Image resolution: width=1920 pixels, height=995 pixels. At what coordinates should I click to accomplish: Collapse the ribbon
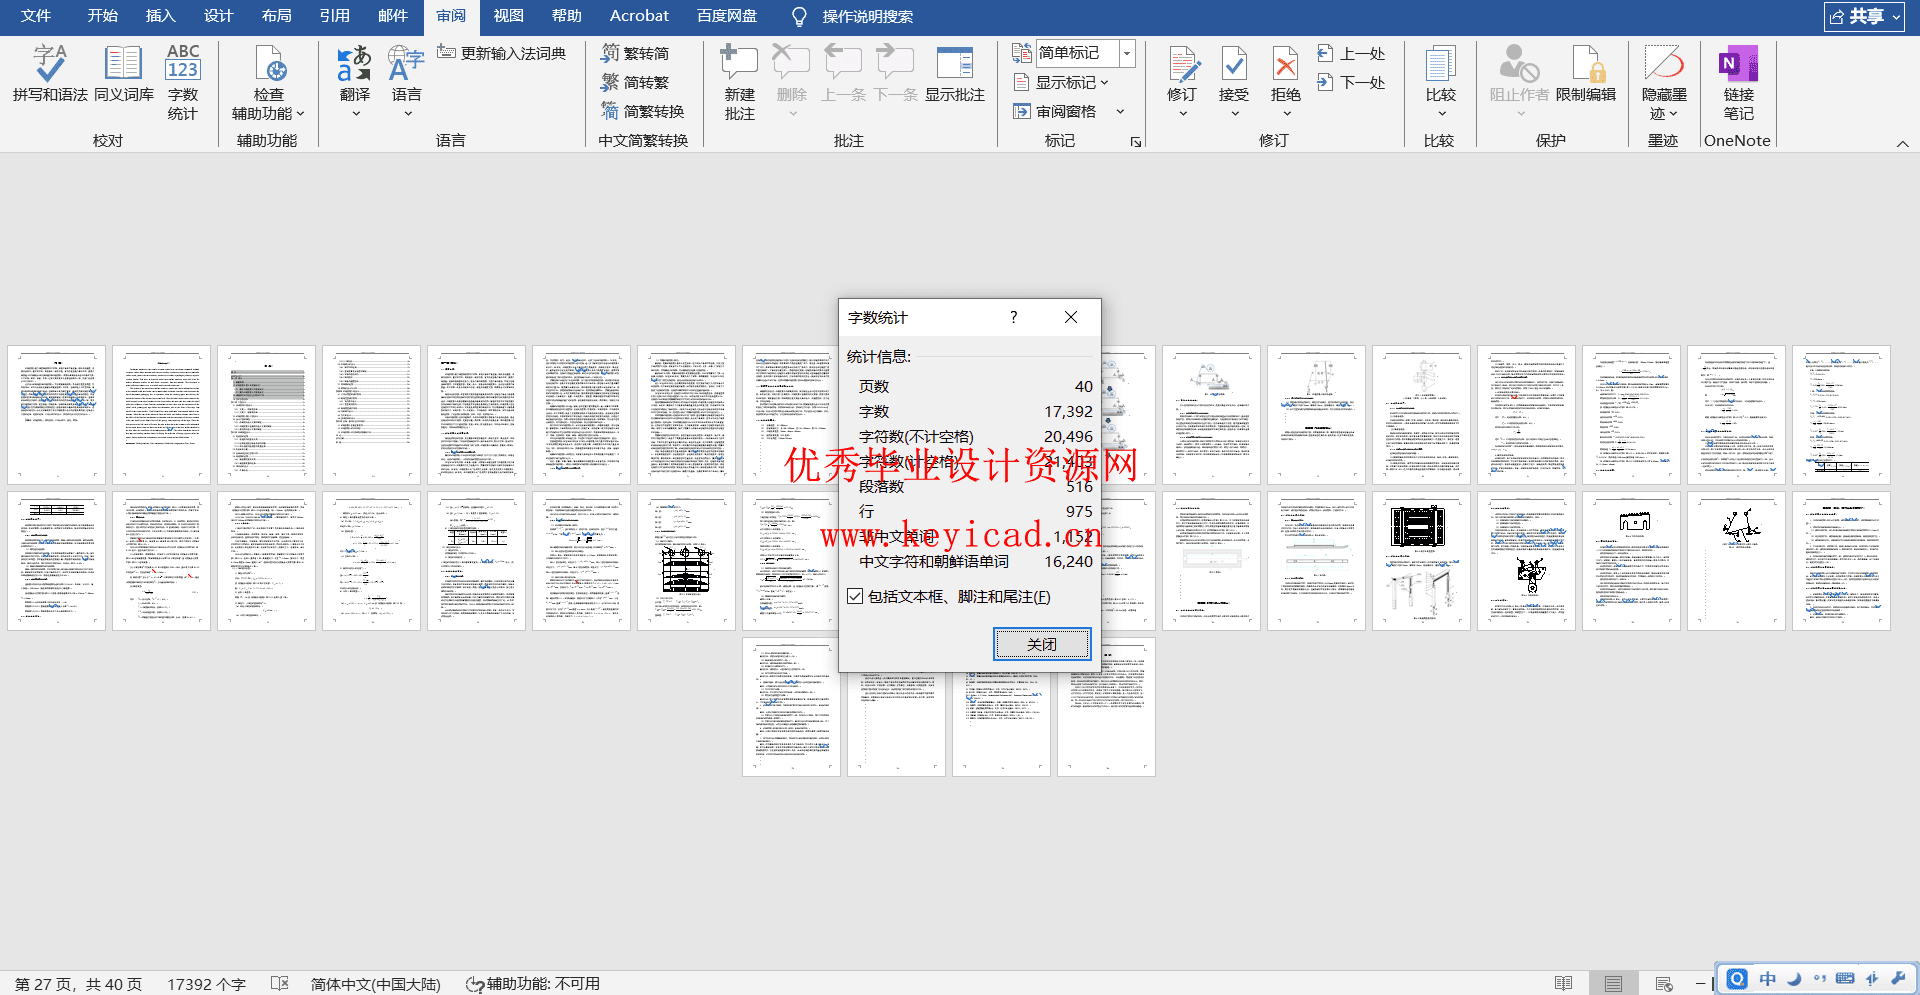click(x=1903, y=143)
